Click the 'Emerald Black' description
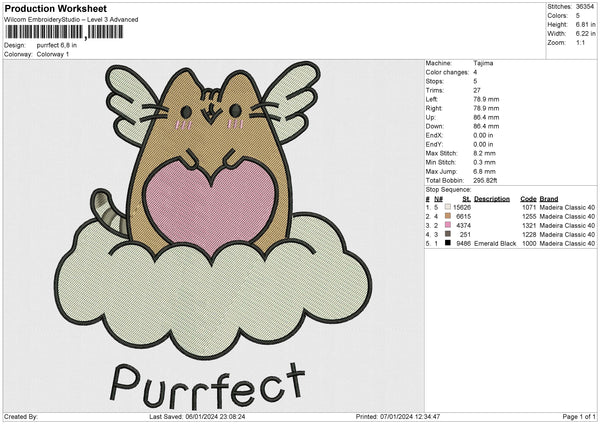The height and width of the screenshot is (424, 600). [x=495, y=243]
